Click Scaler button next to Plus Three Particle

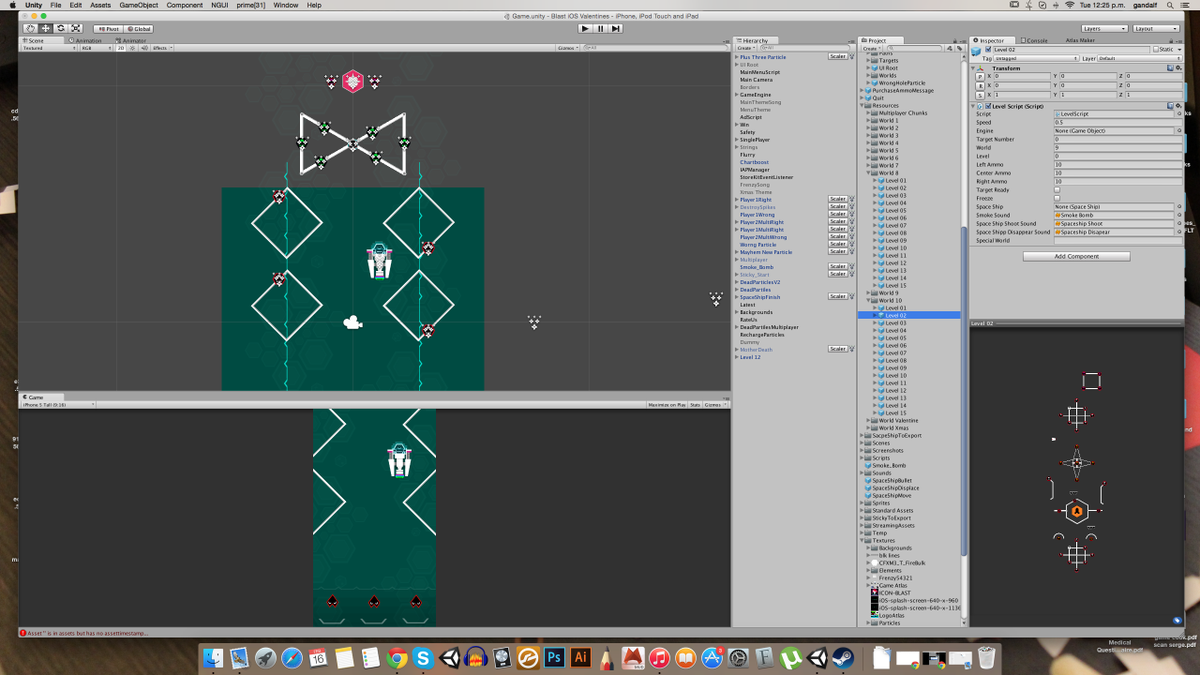838,56
